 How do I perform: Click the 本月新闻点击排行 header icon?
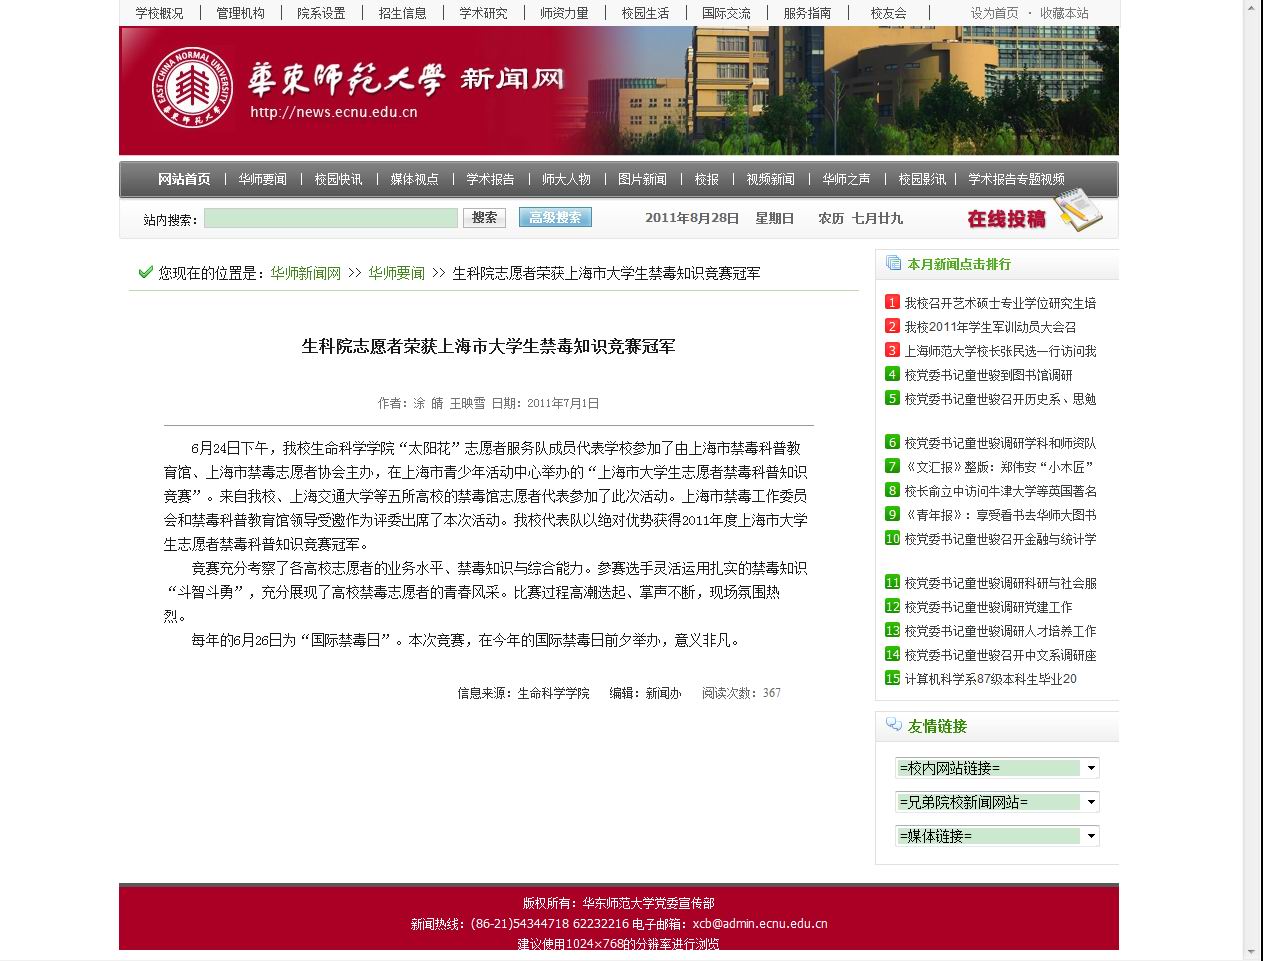tap(893, 264)
